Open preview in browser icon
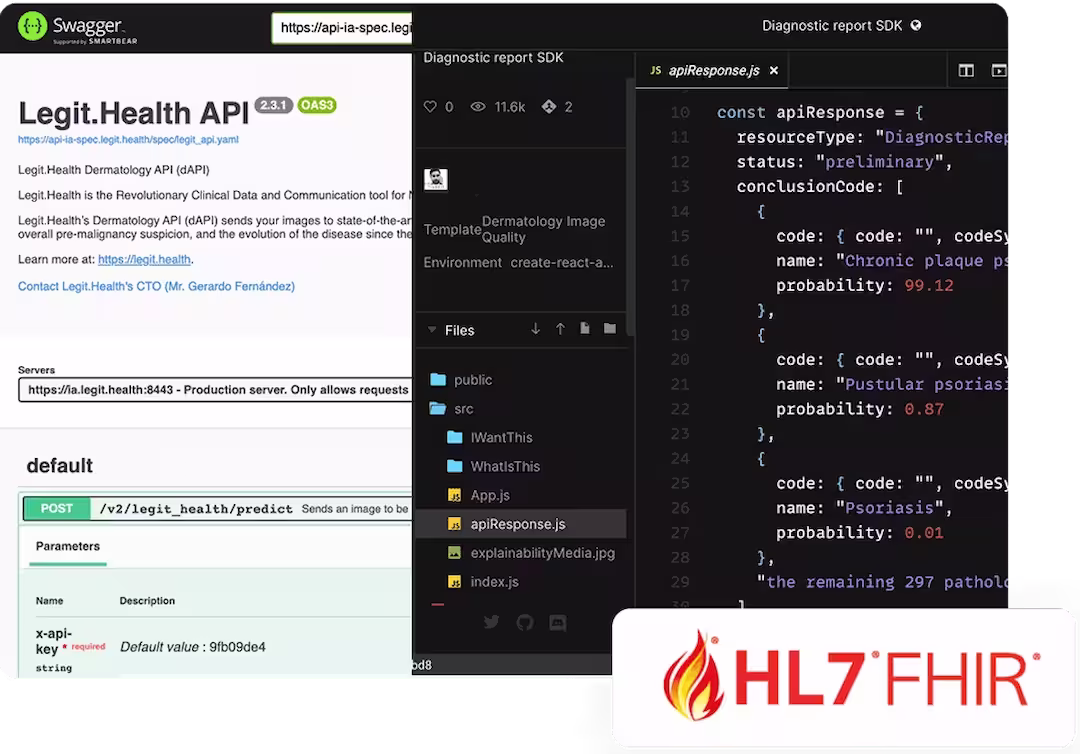The image size is (1080, 754). (x=1000, y=70)
